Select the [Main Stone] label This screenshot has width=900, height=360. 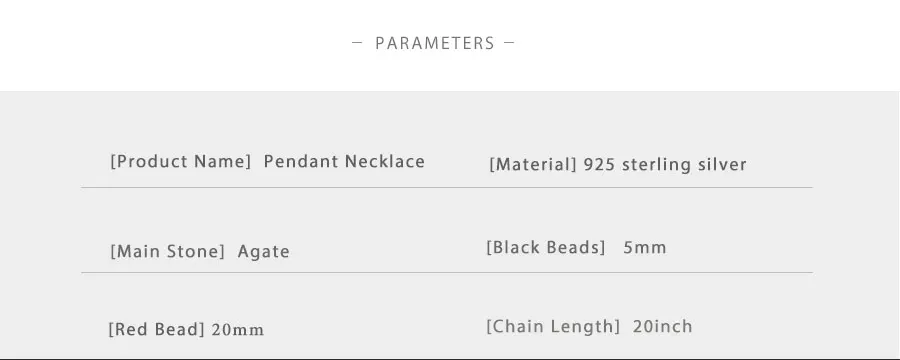[x=167, y=251]
